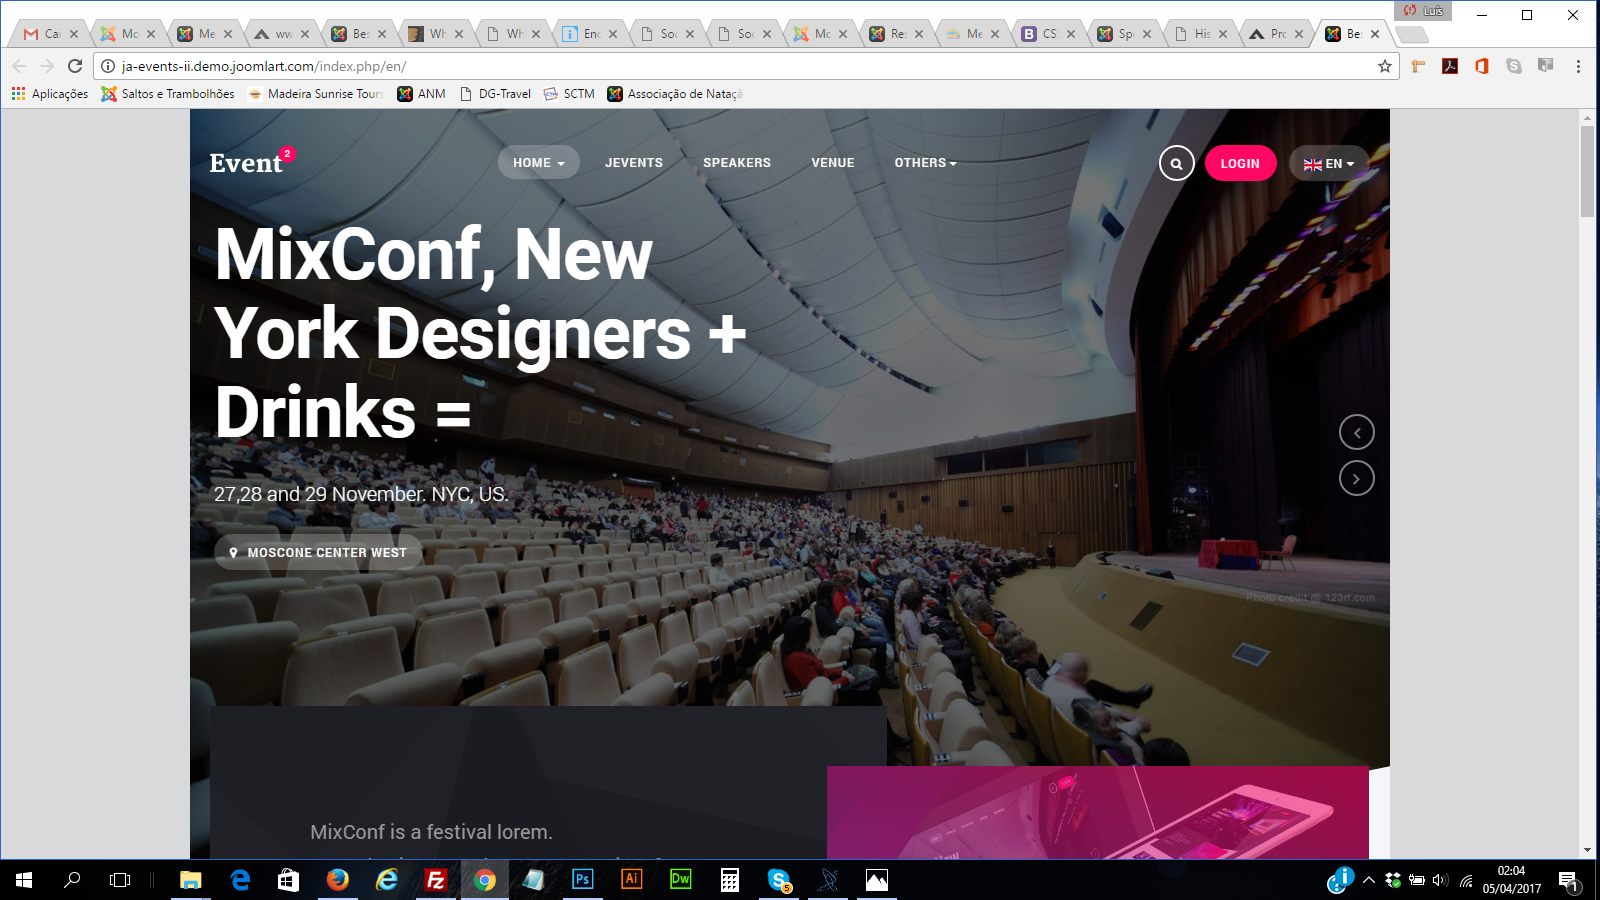The image size is (1600, 900).
Task: Close the active Be: browser tab
Action: coord(1375,34)
